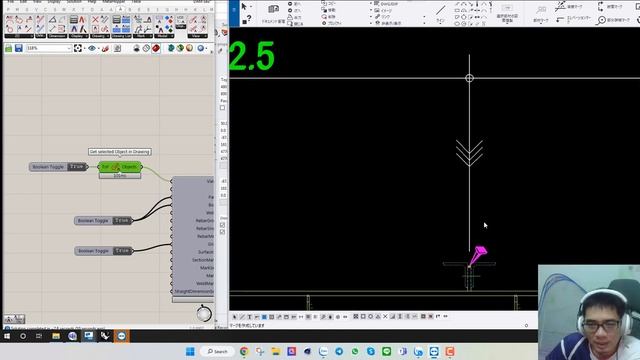Screen dimensions: 640x360
Task: Expand the View component panel
Action: click(198, 36)
